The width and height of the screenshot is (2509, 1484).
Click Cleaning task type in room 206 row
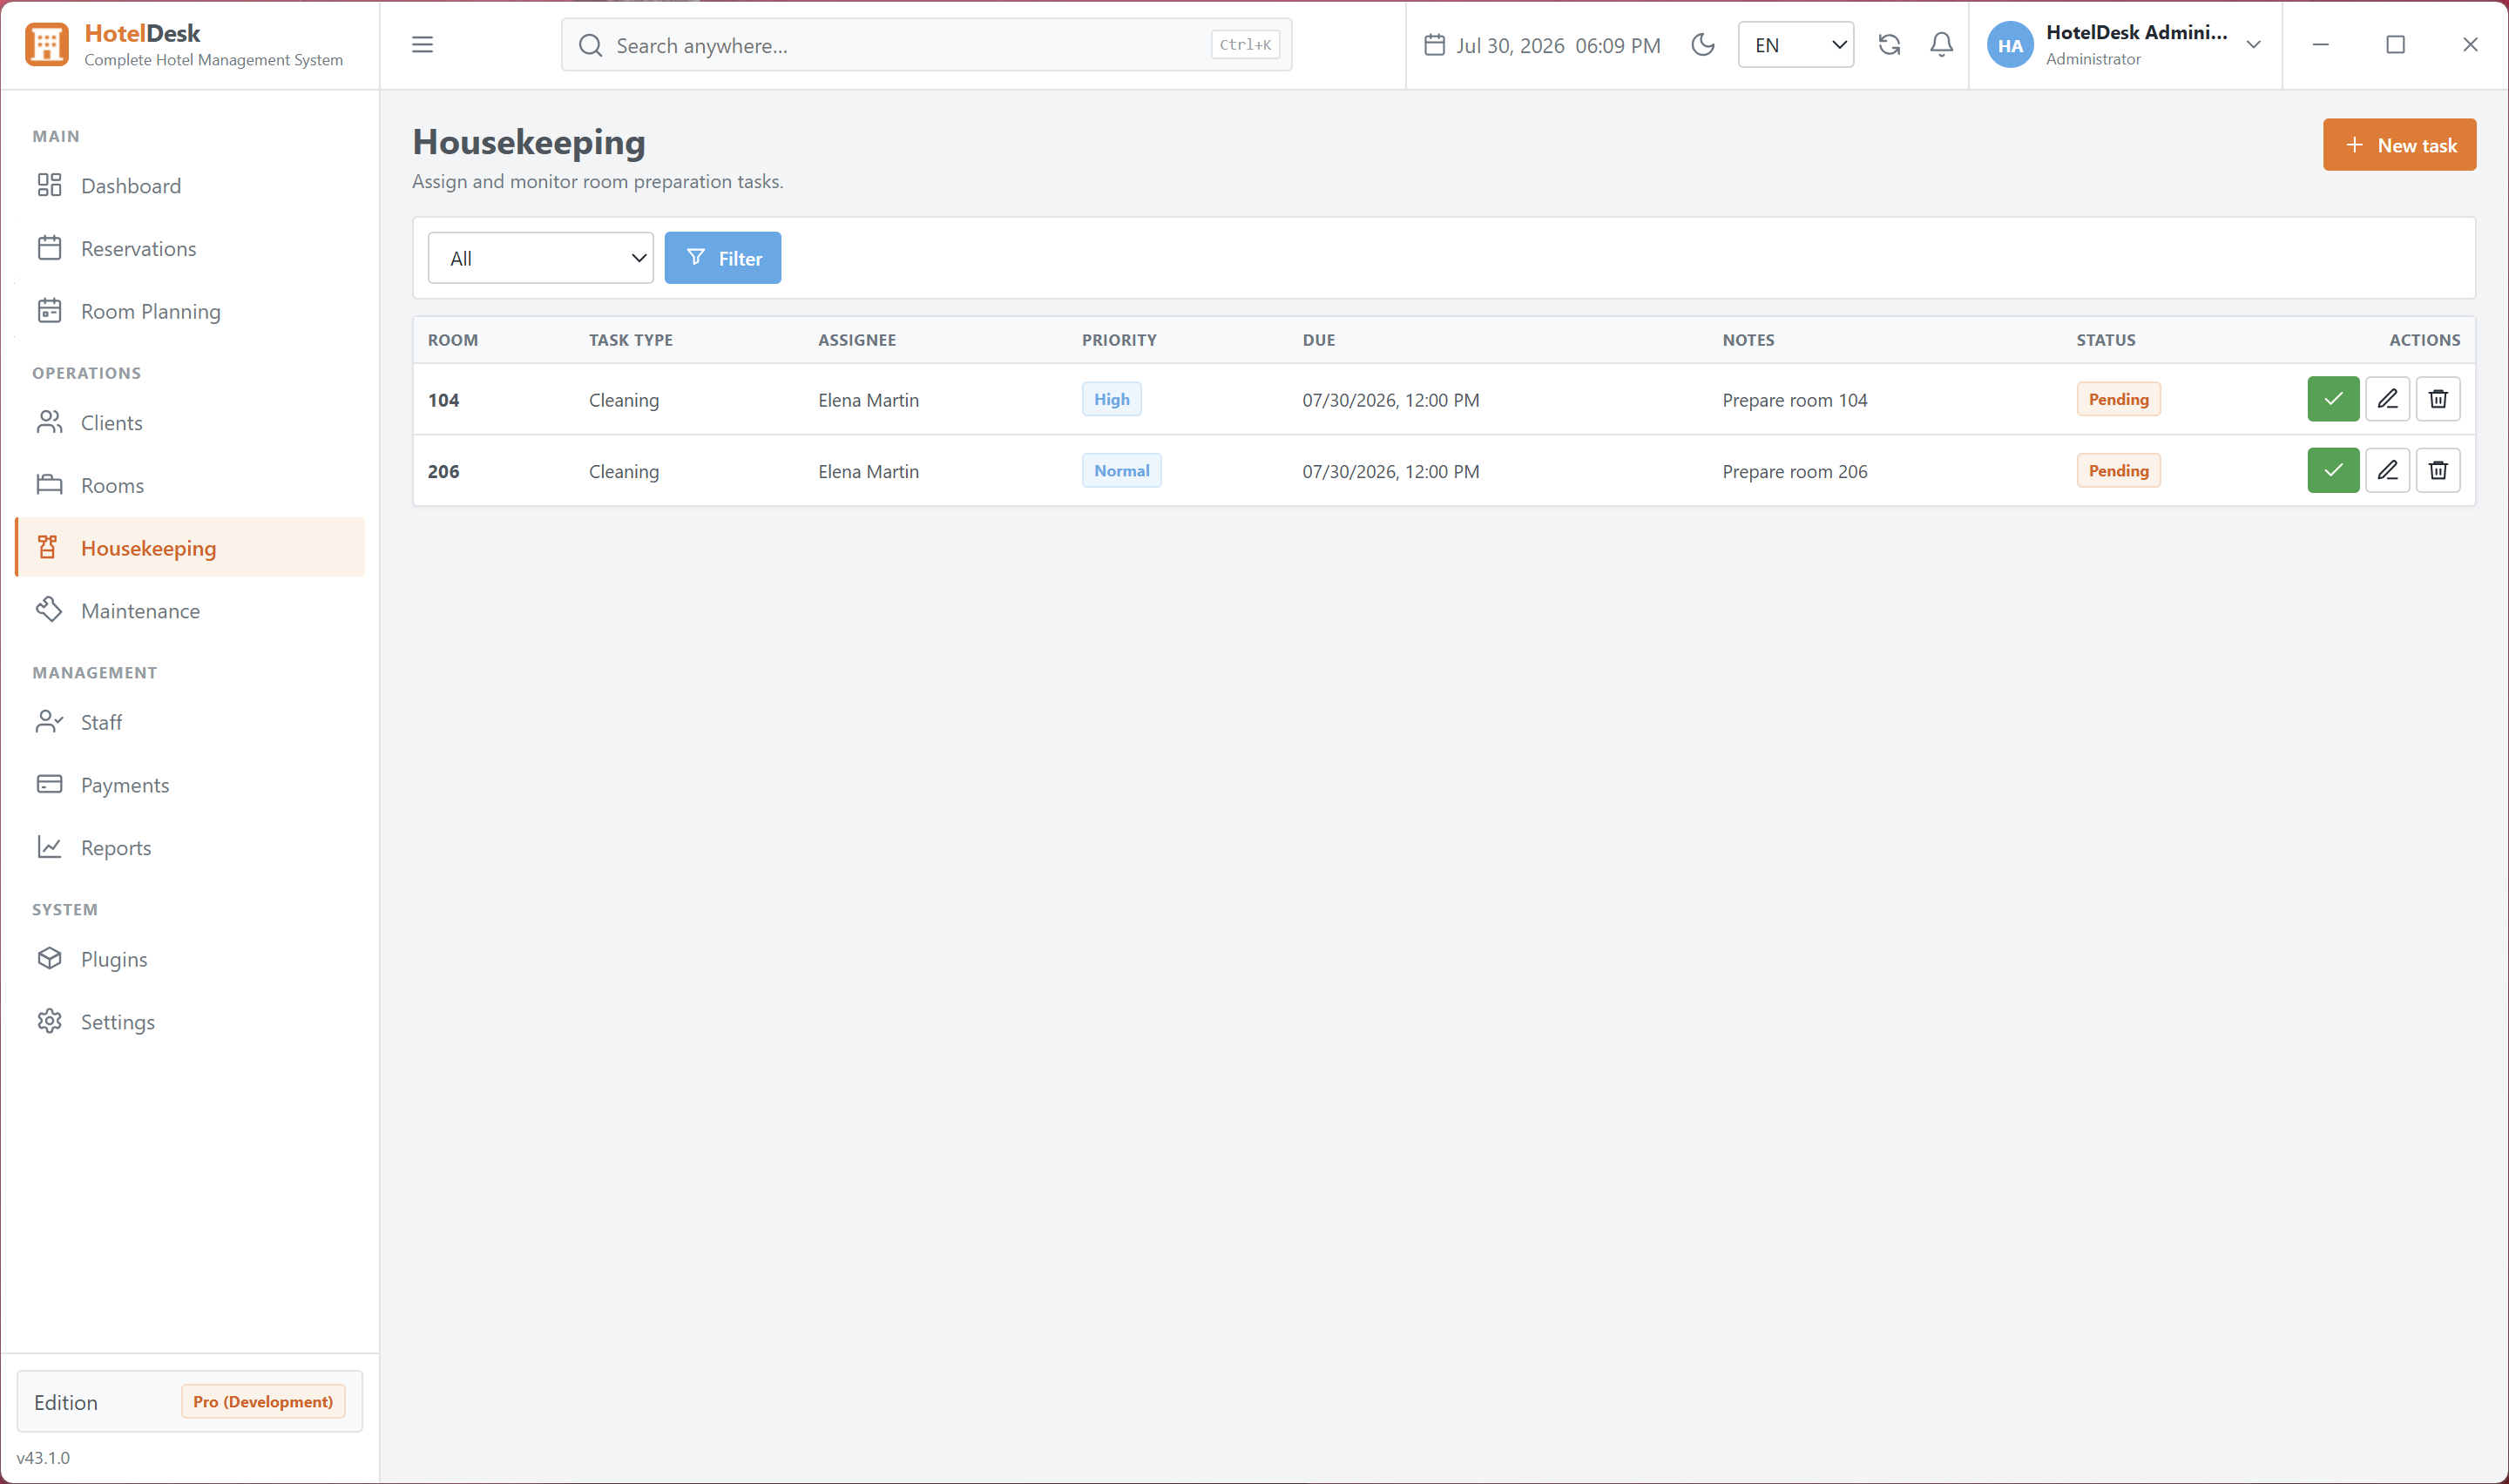pyautogui.click(x=624, y=471)
